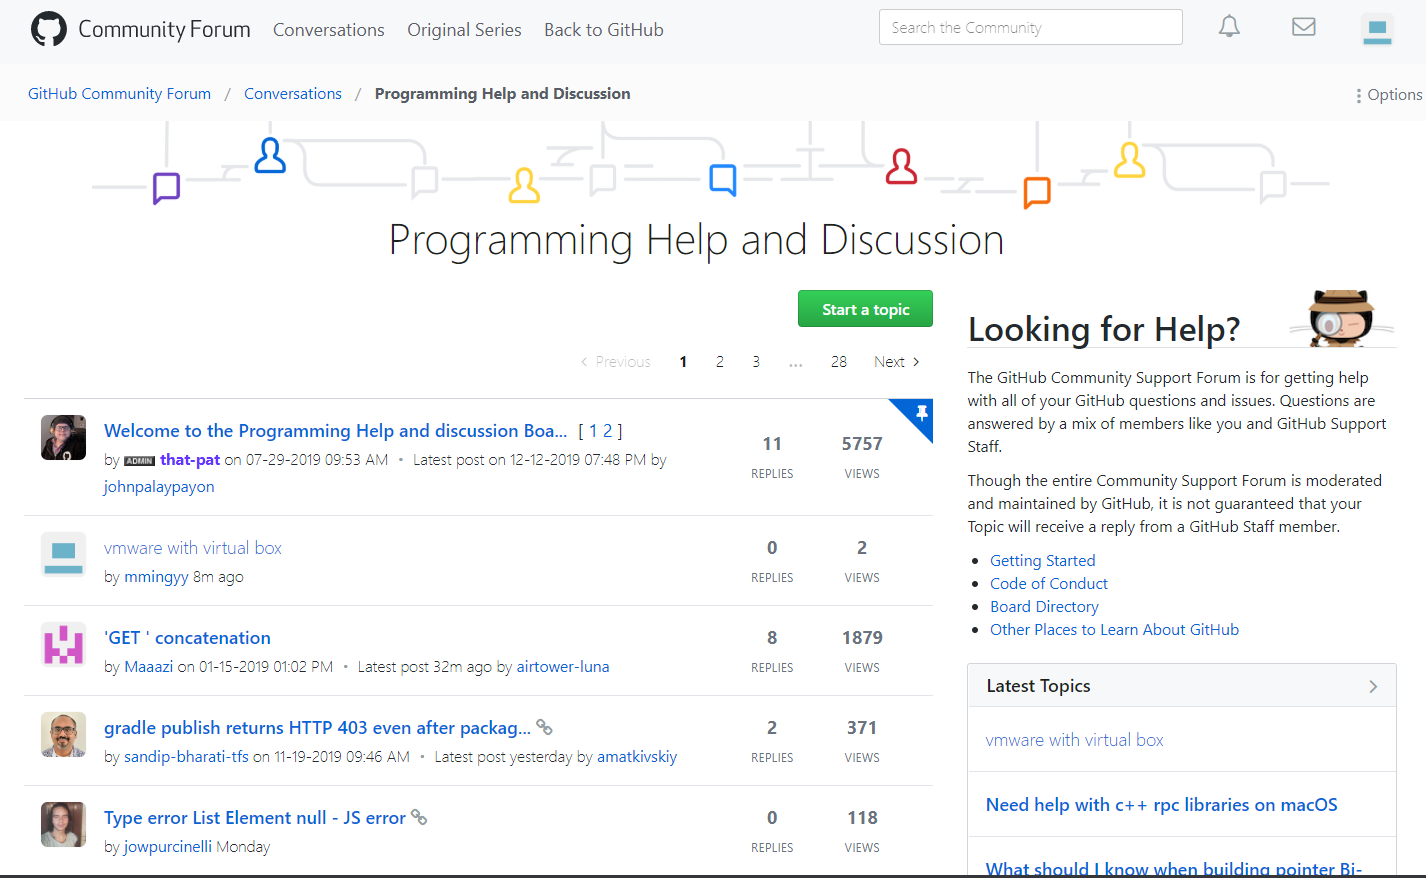This screenshot has height=878, width=1426.
Task: Select Back to GitHub in navigation
Action: pyautogui.click(x=604, y=30)
